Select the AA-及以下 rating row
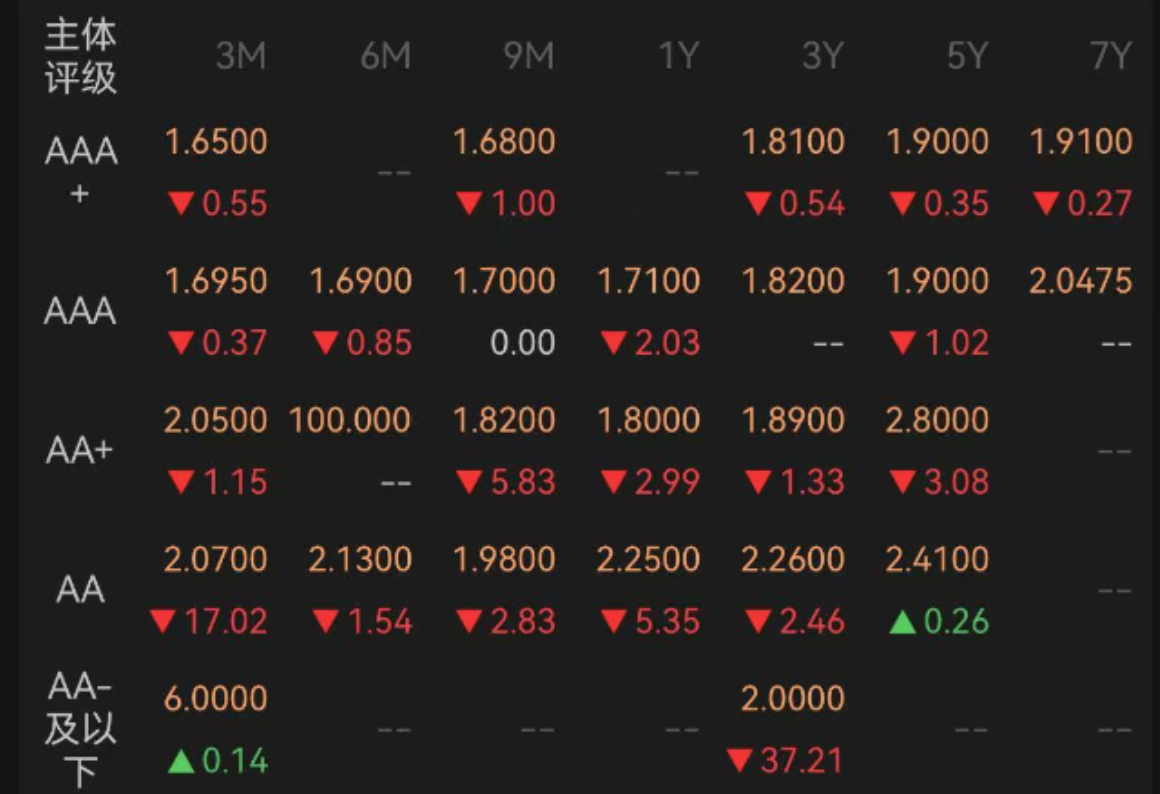This screenshot has height=794, width=1160. (81, 729)
